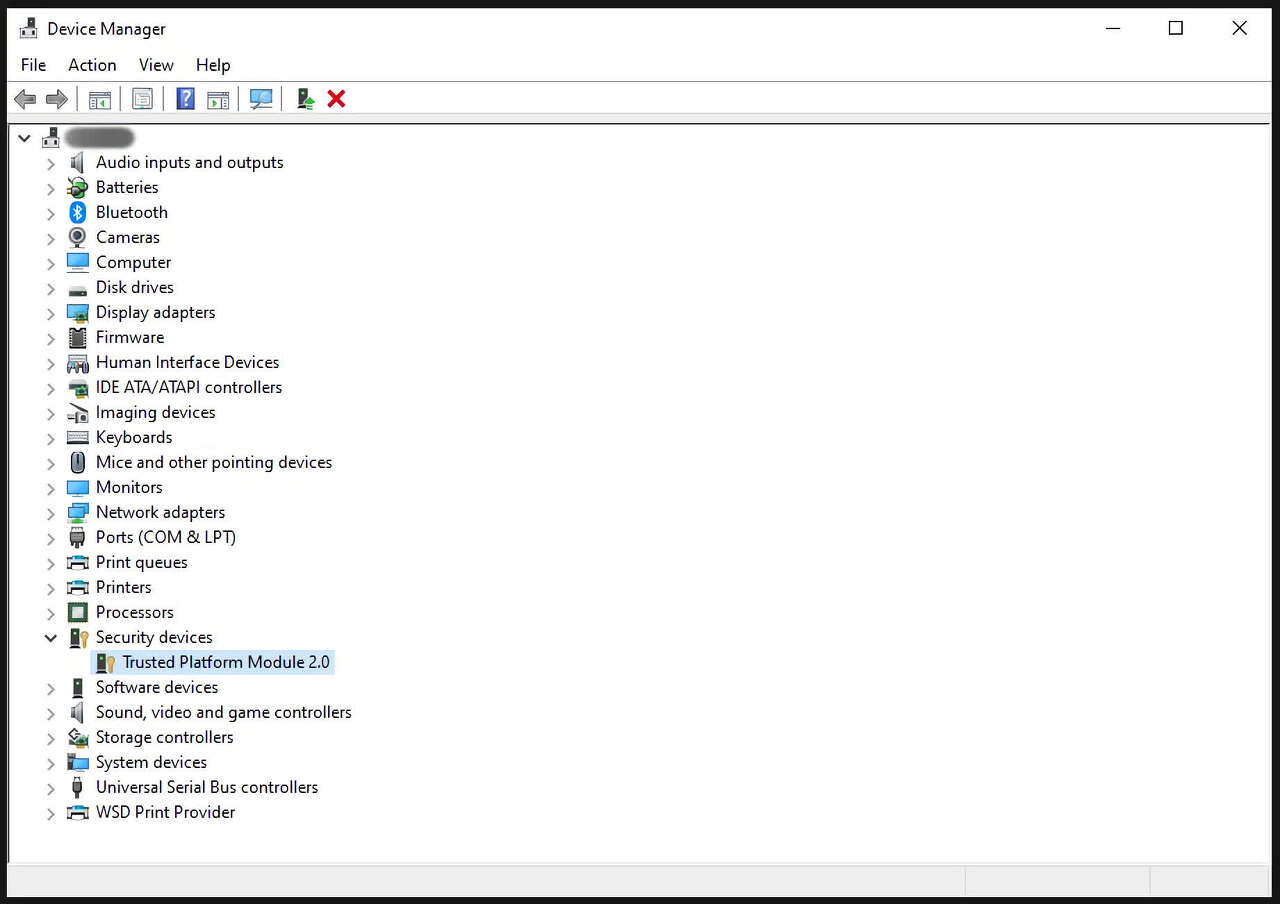Expand the Audio inputs and outputs node
Image resolution: width=1280 pixels, height=904 pixels.
[x=50, y=163]
